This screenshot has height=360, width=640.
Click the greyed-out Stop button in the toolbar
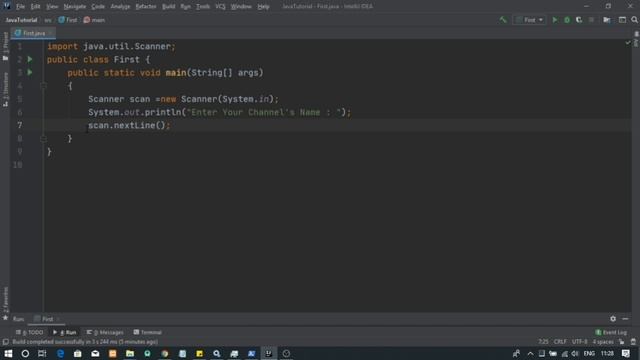[x=591, y=20]
